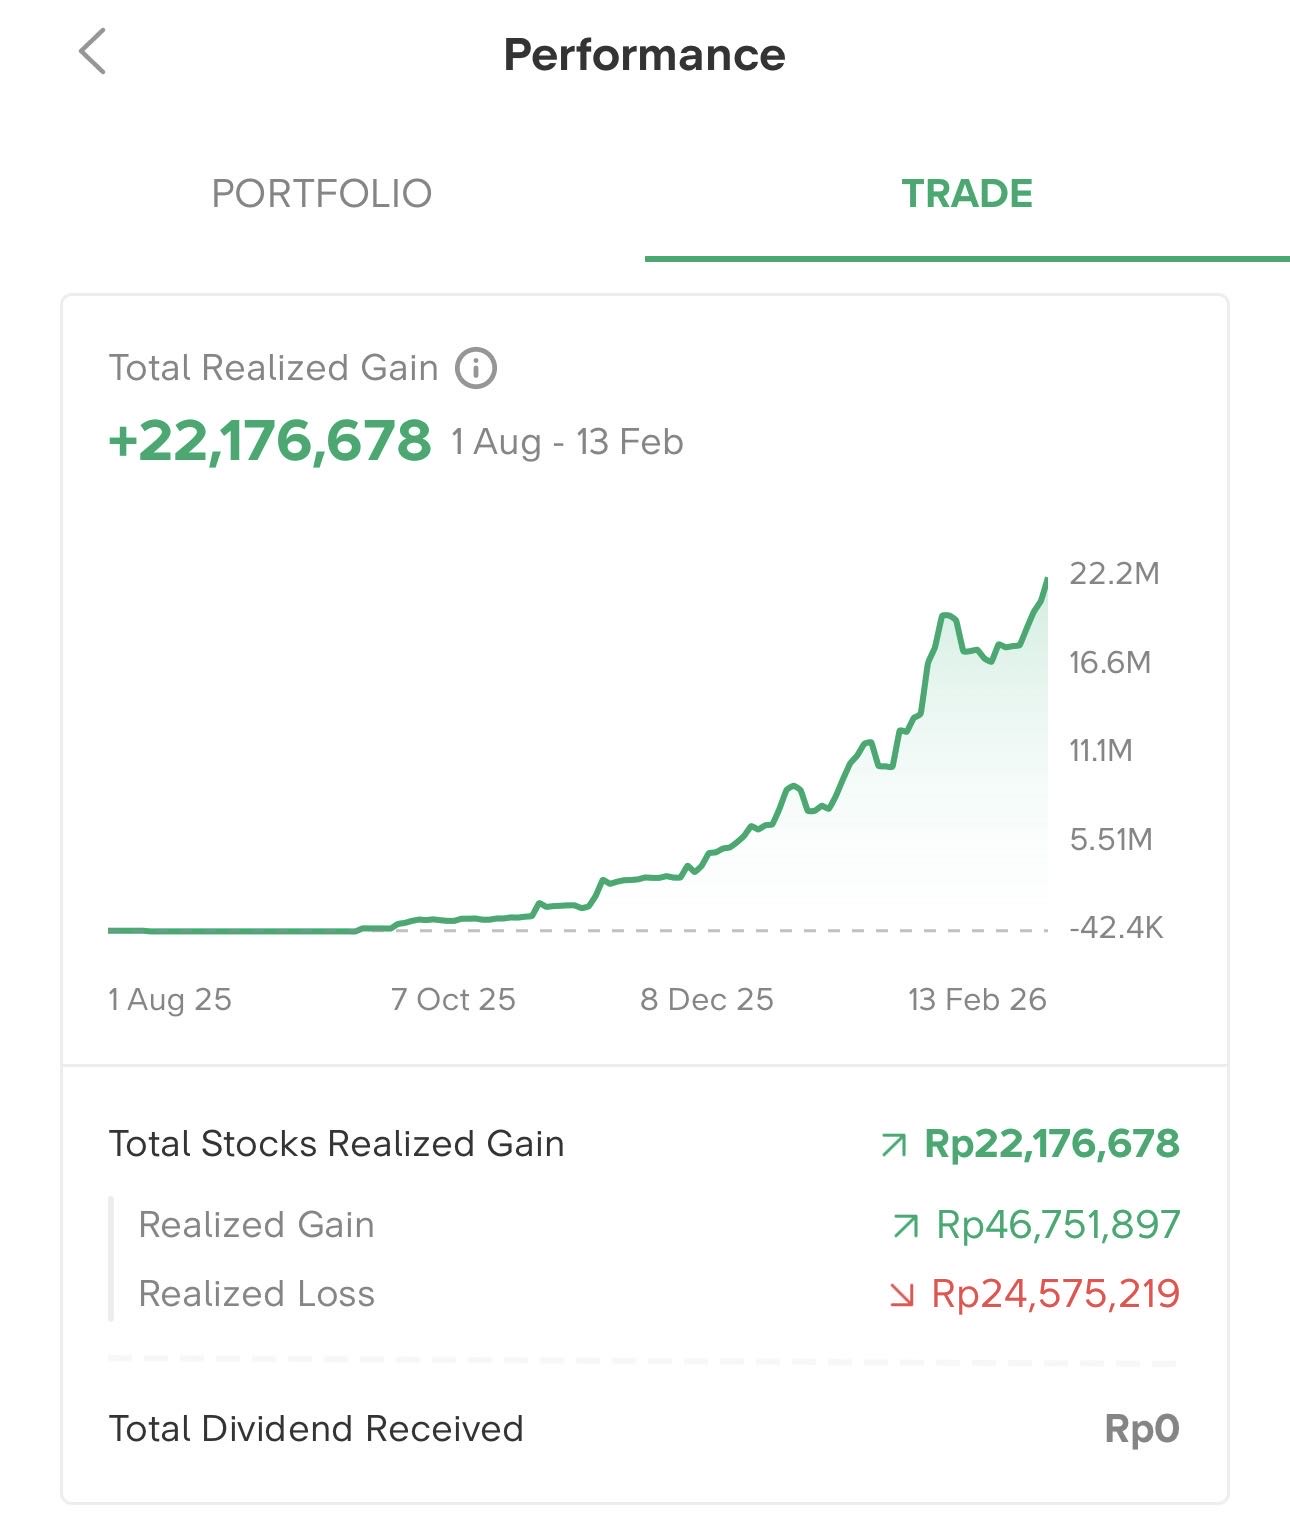
Task: Select the Realized Loss row label
Action: (x=256, y=1294)
